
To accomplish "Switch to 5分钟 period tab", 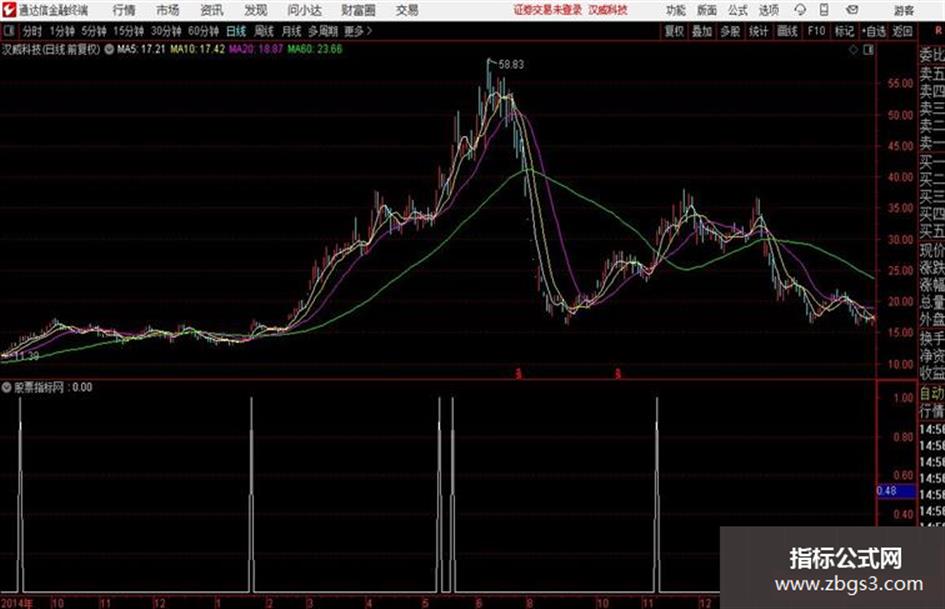I will (94, 31).
